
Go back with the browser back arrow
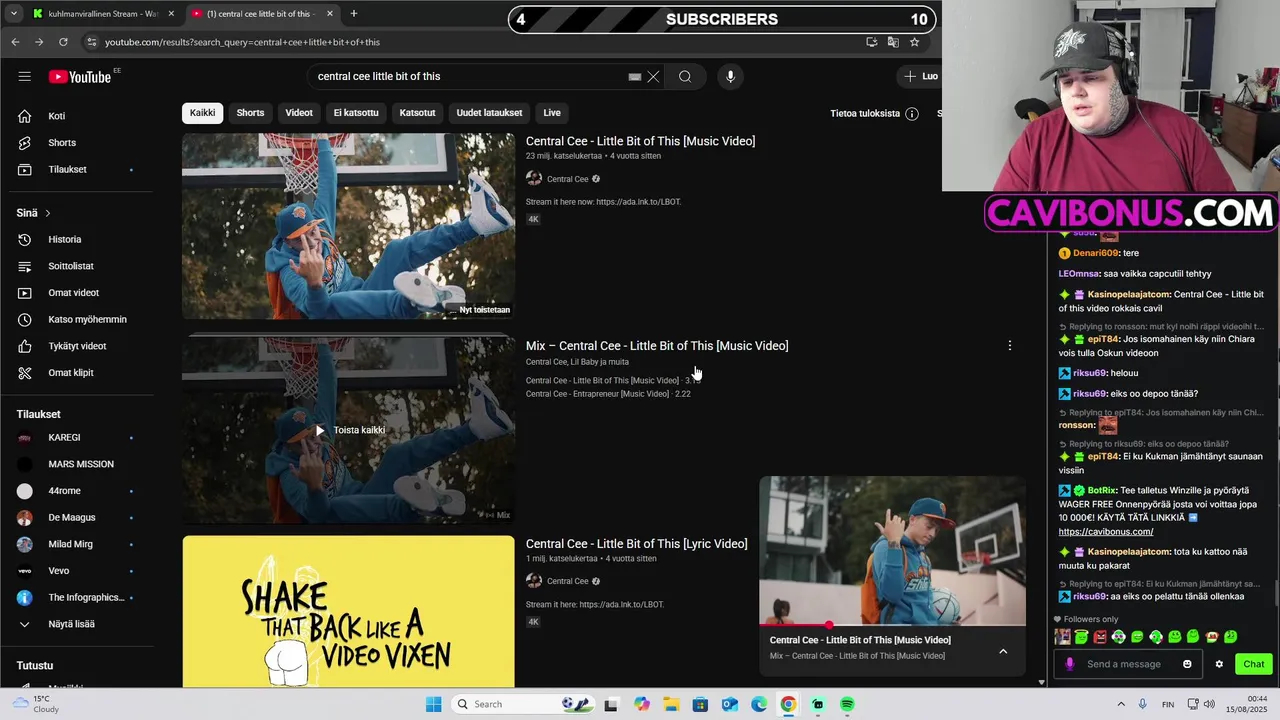pos(15,42)
